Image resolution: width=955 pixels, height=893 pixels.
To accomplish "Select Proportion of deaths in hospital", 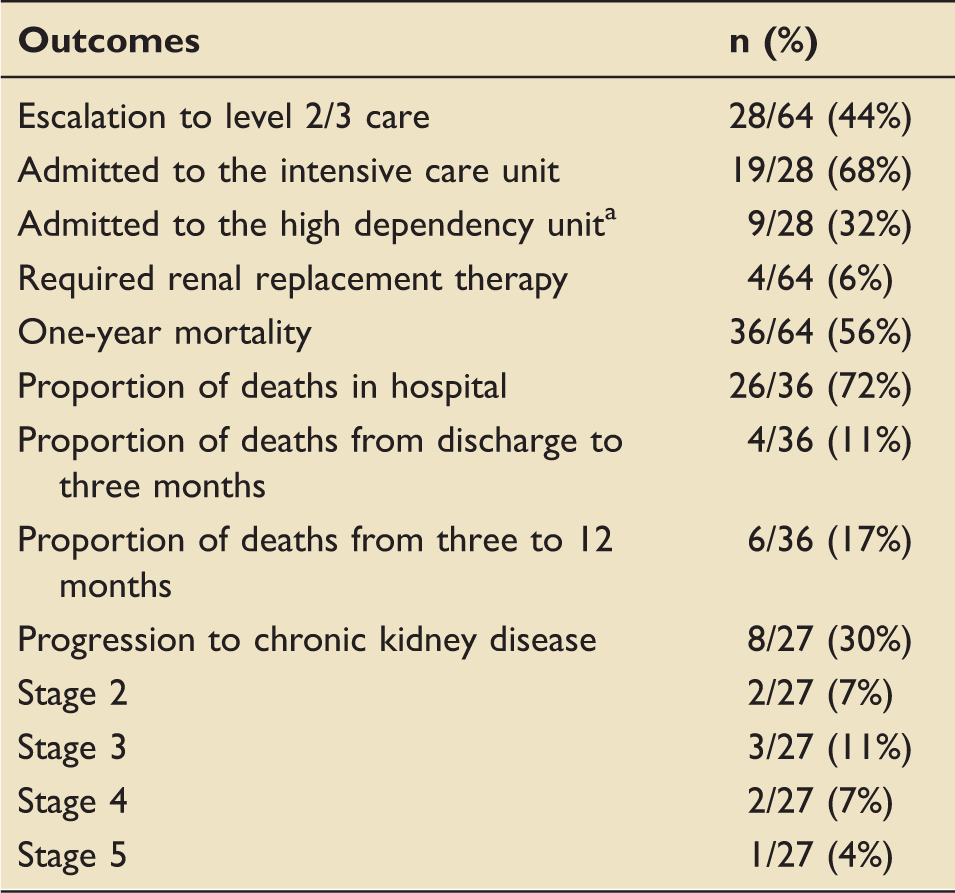I will coord(262,387).
